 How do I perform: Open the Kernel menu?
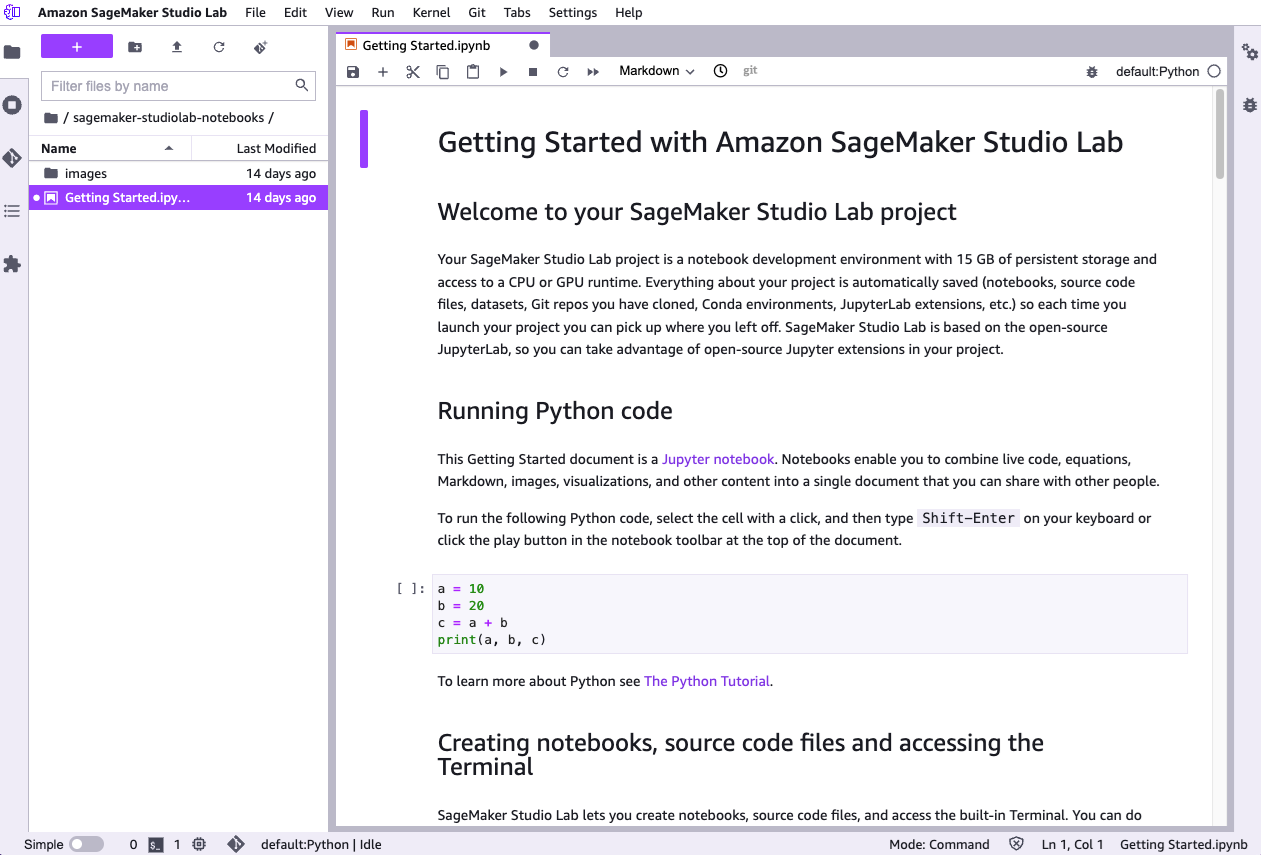[431, 13]
